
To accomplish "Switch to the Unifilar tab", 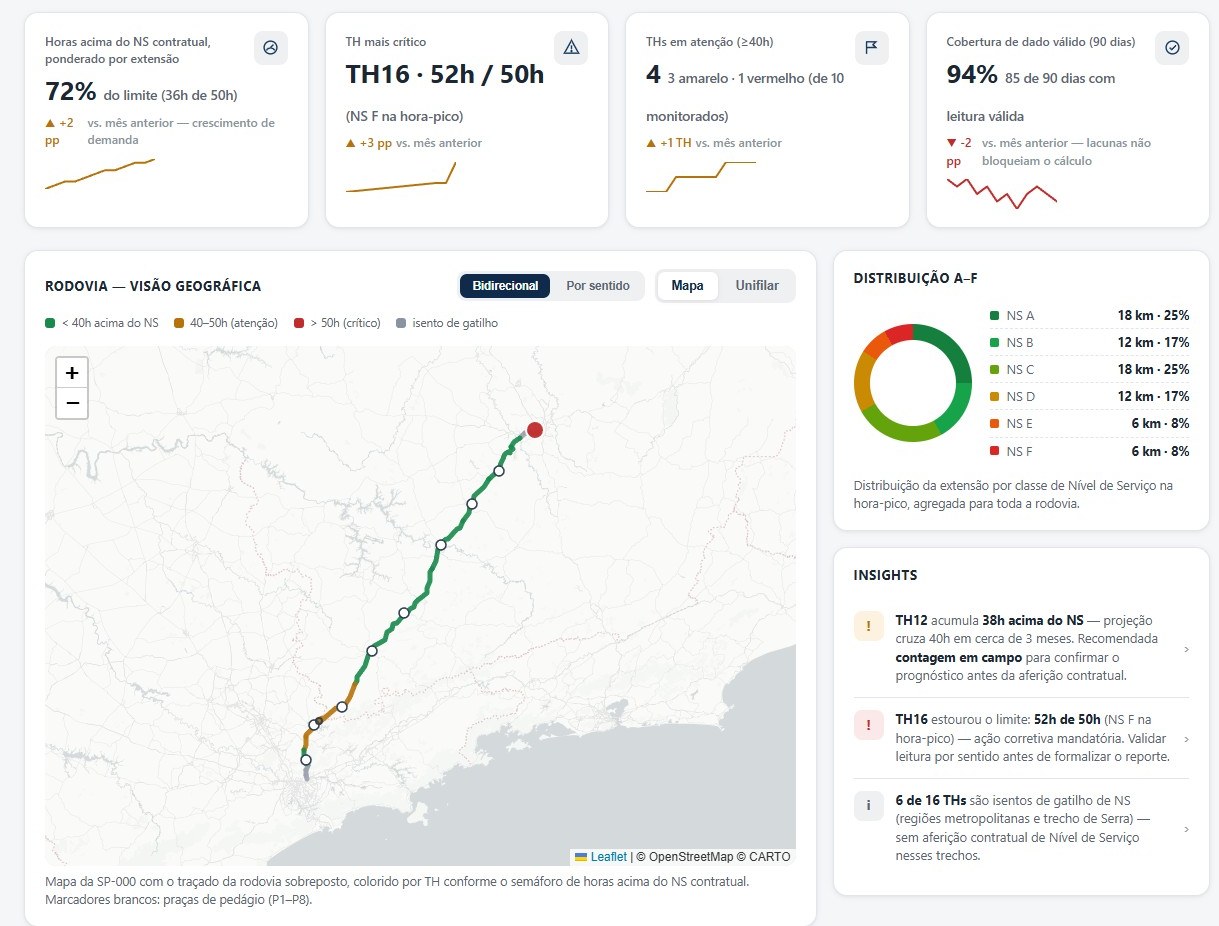I will (x=757, y=286).
